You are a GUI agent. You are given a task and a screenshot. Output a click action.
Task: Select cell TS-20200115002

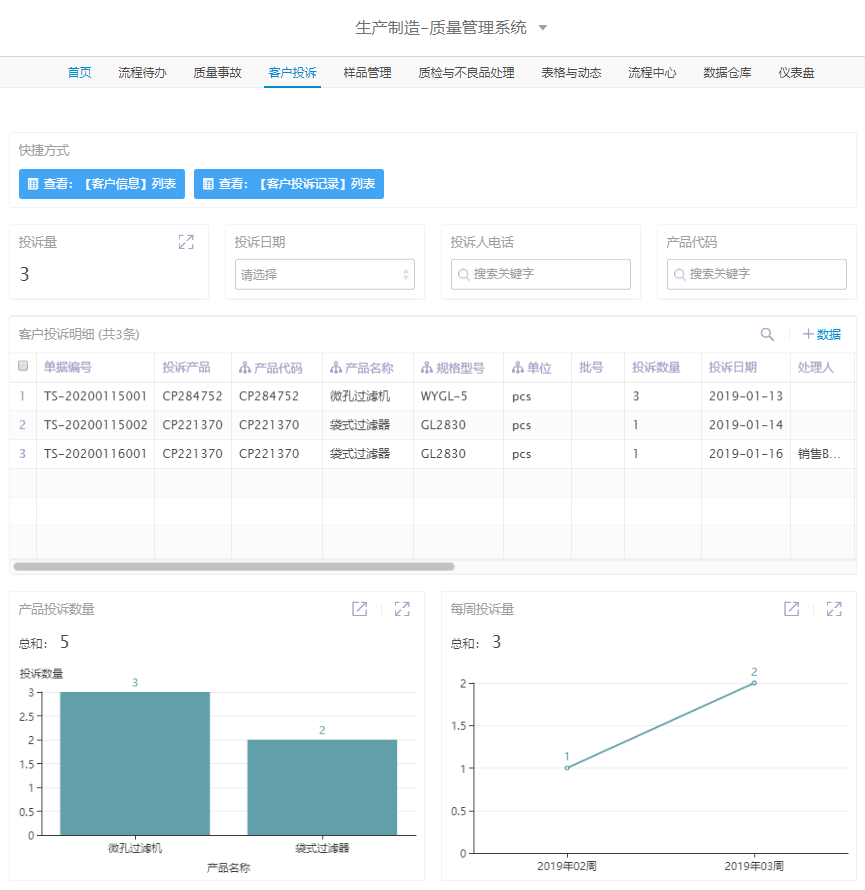pyautogui.click(x=95, y=425)
